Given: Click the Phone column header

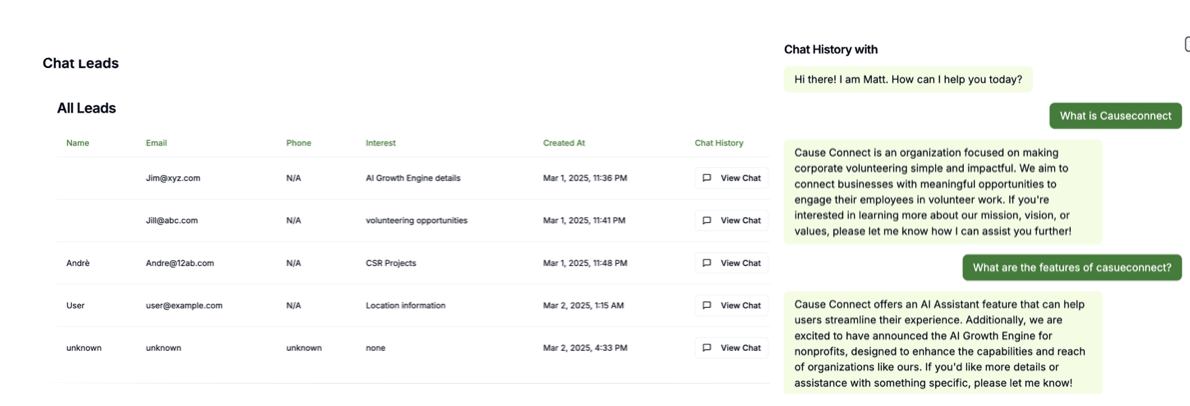Looking at the screenshot, I should 298,143.
